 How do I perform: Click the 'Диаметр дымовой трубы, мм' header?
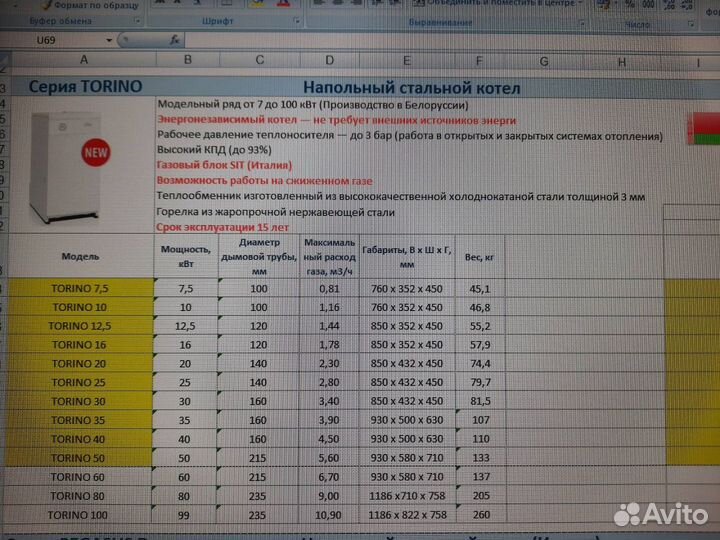coord(259,256)
